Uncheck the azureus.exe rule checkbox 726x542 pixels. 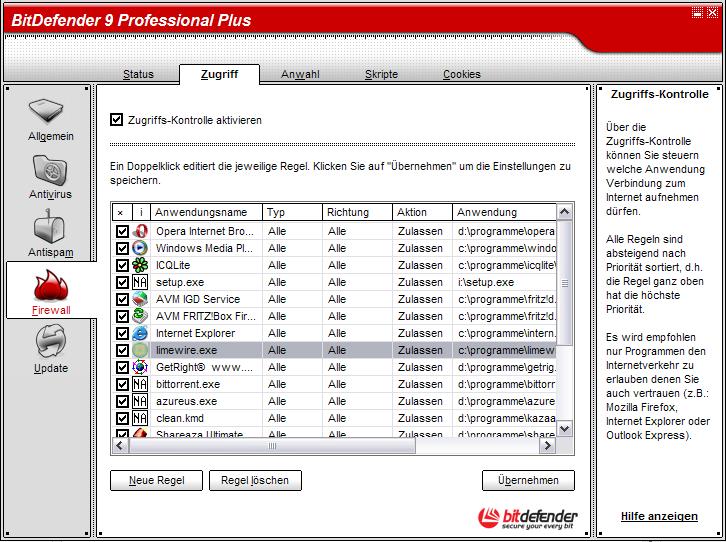click(x=122, y=402)
